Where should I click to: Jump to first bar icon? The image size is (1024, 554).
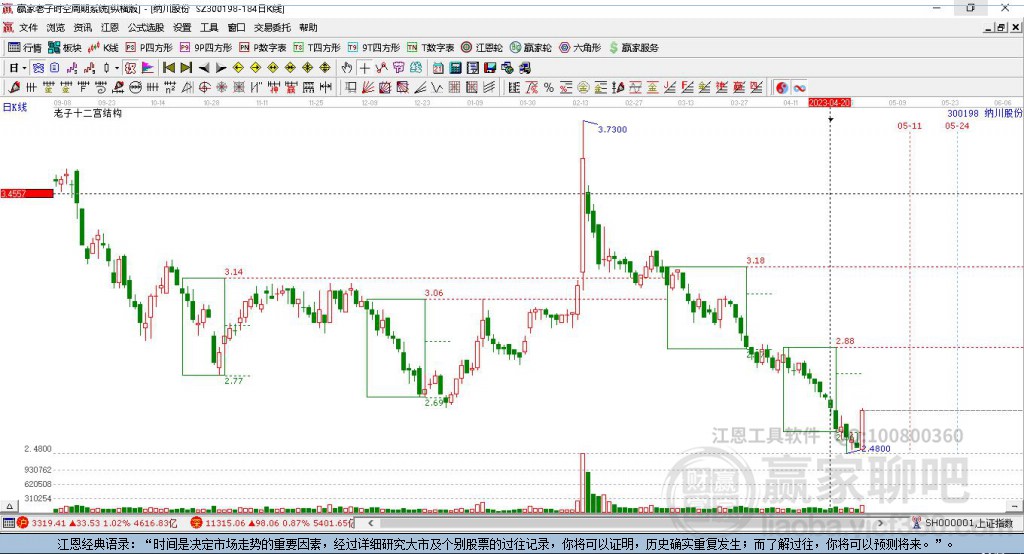(169, 68)
